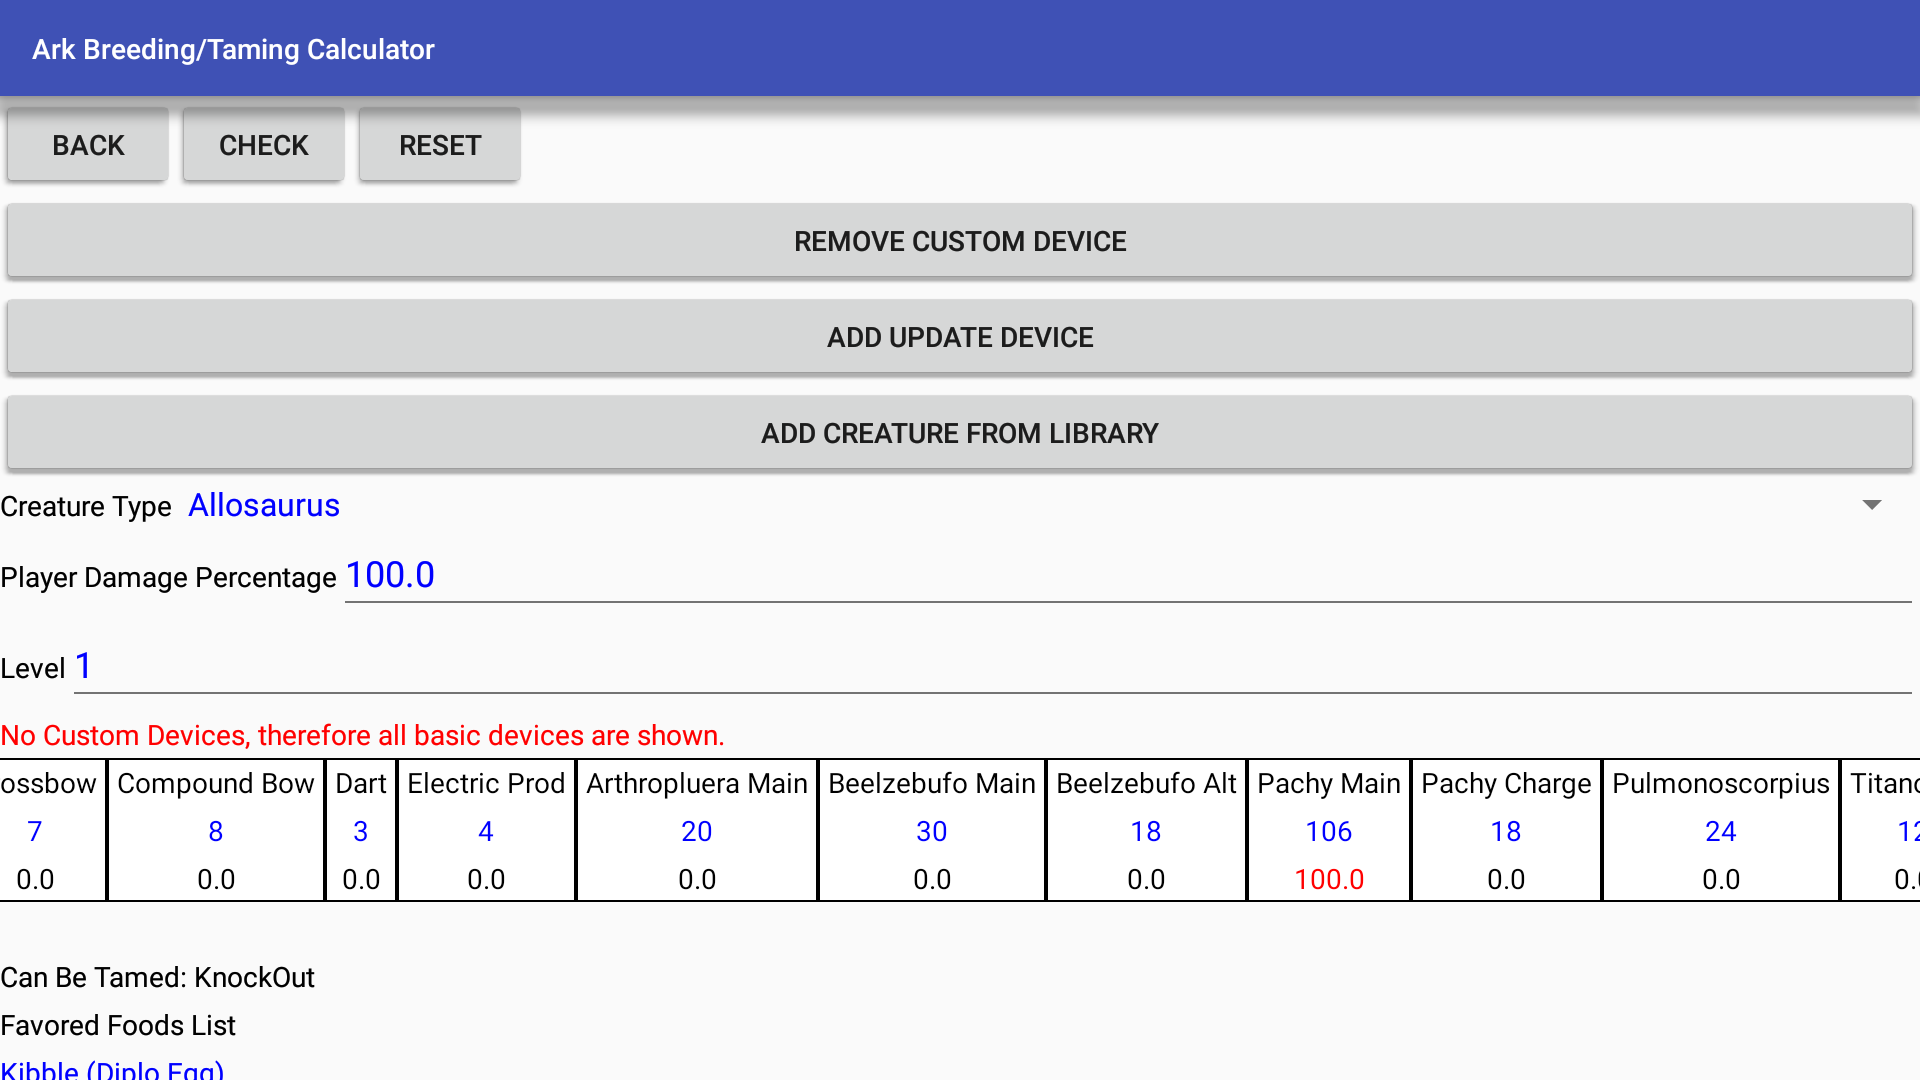1920x1080 pixels.
Task: Edit Crossbow hit count 7
Action: [x=35, y=831]
